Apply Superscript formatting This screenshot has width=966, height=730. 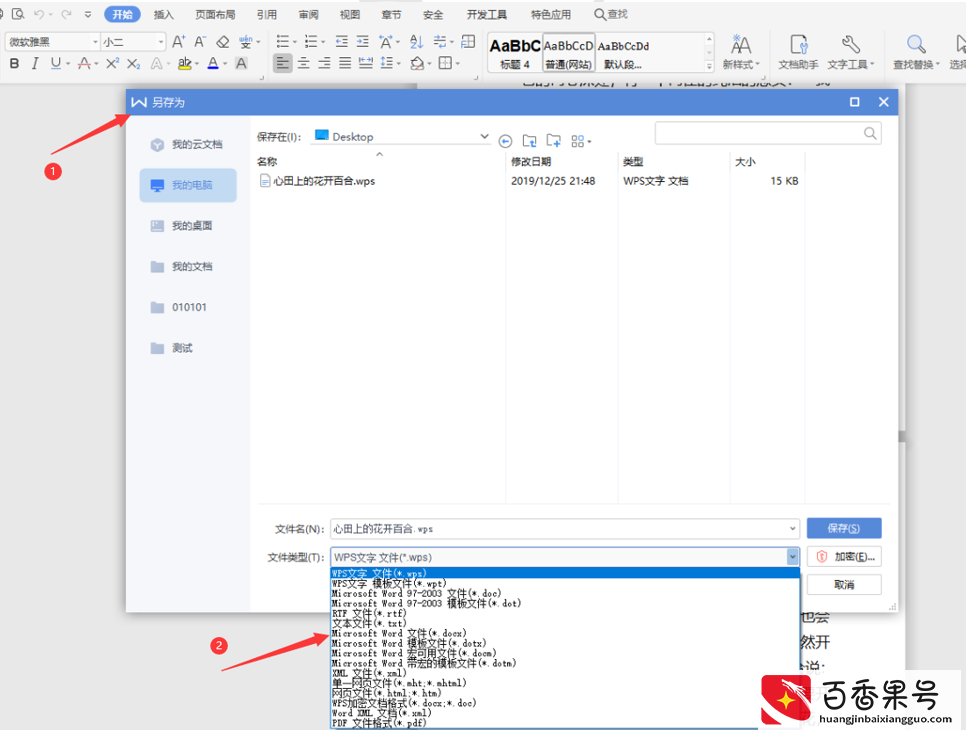click(x=112, y=63)
